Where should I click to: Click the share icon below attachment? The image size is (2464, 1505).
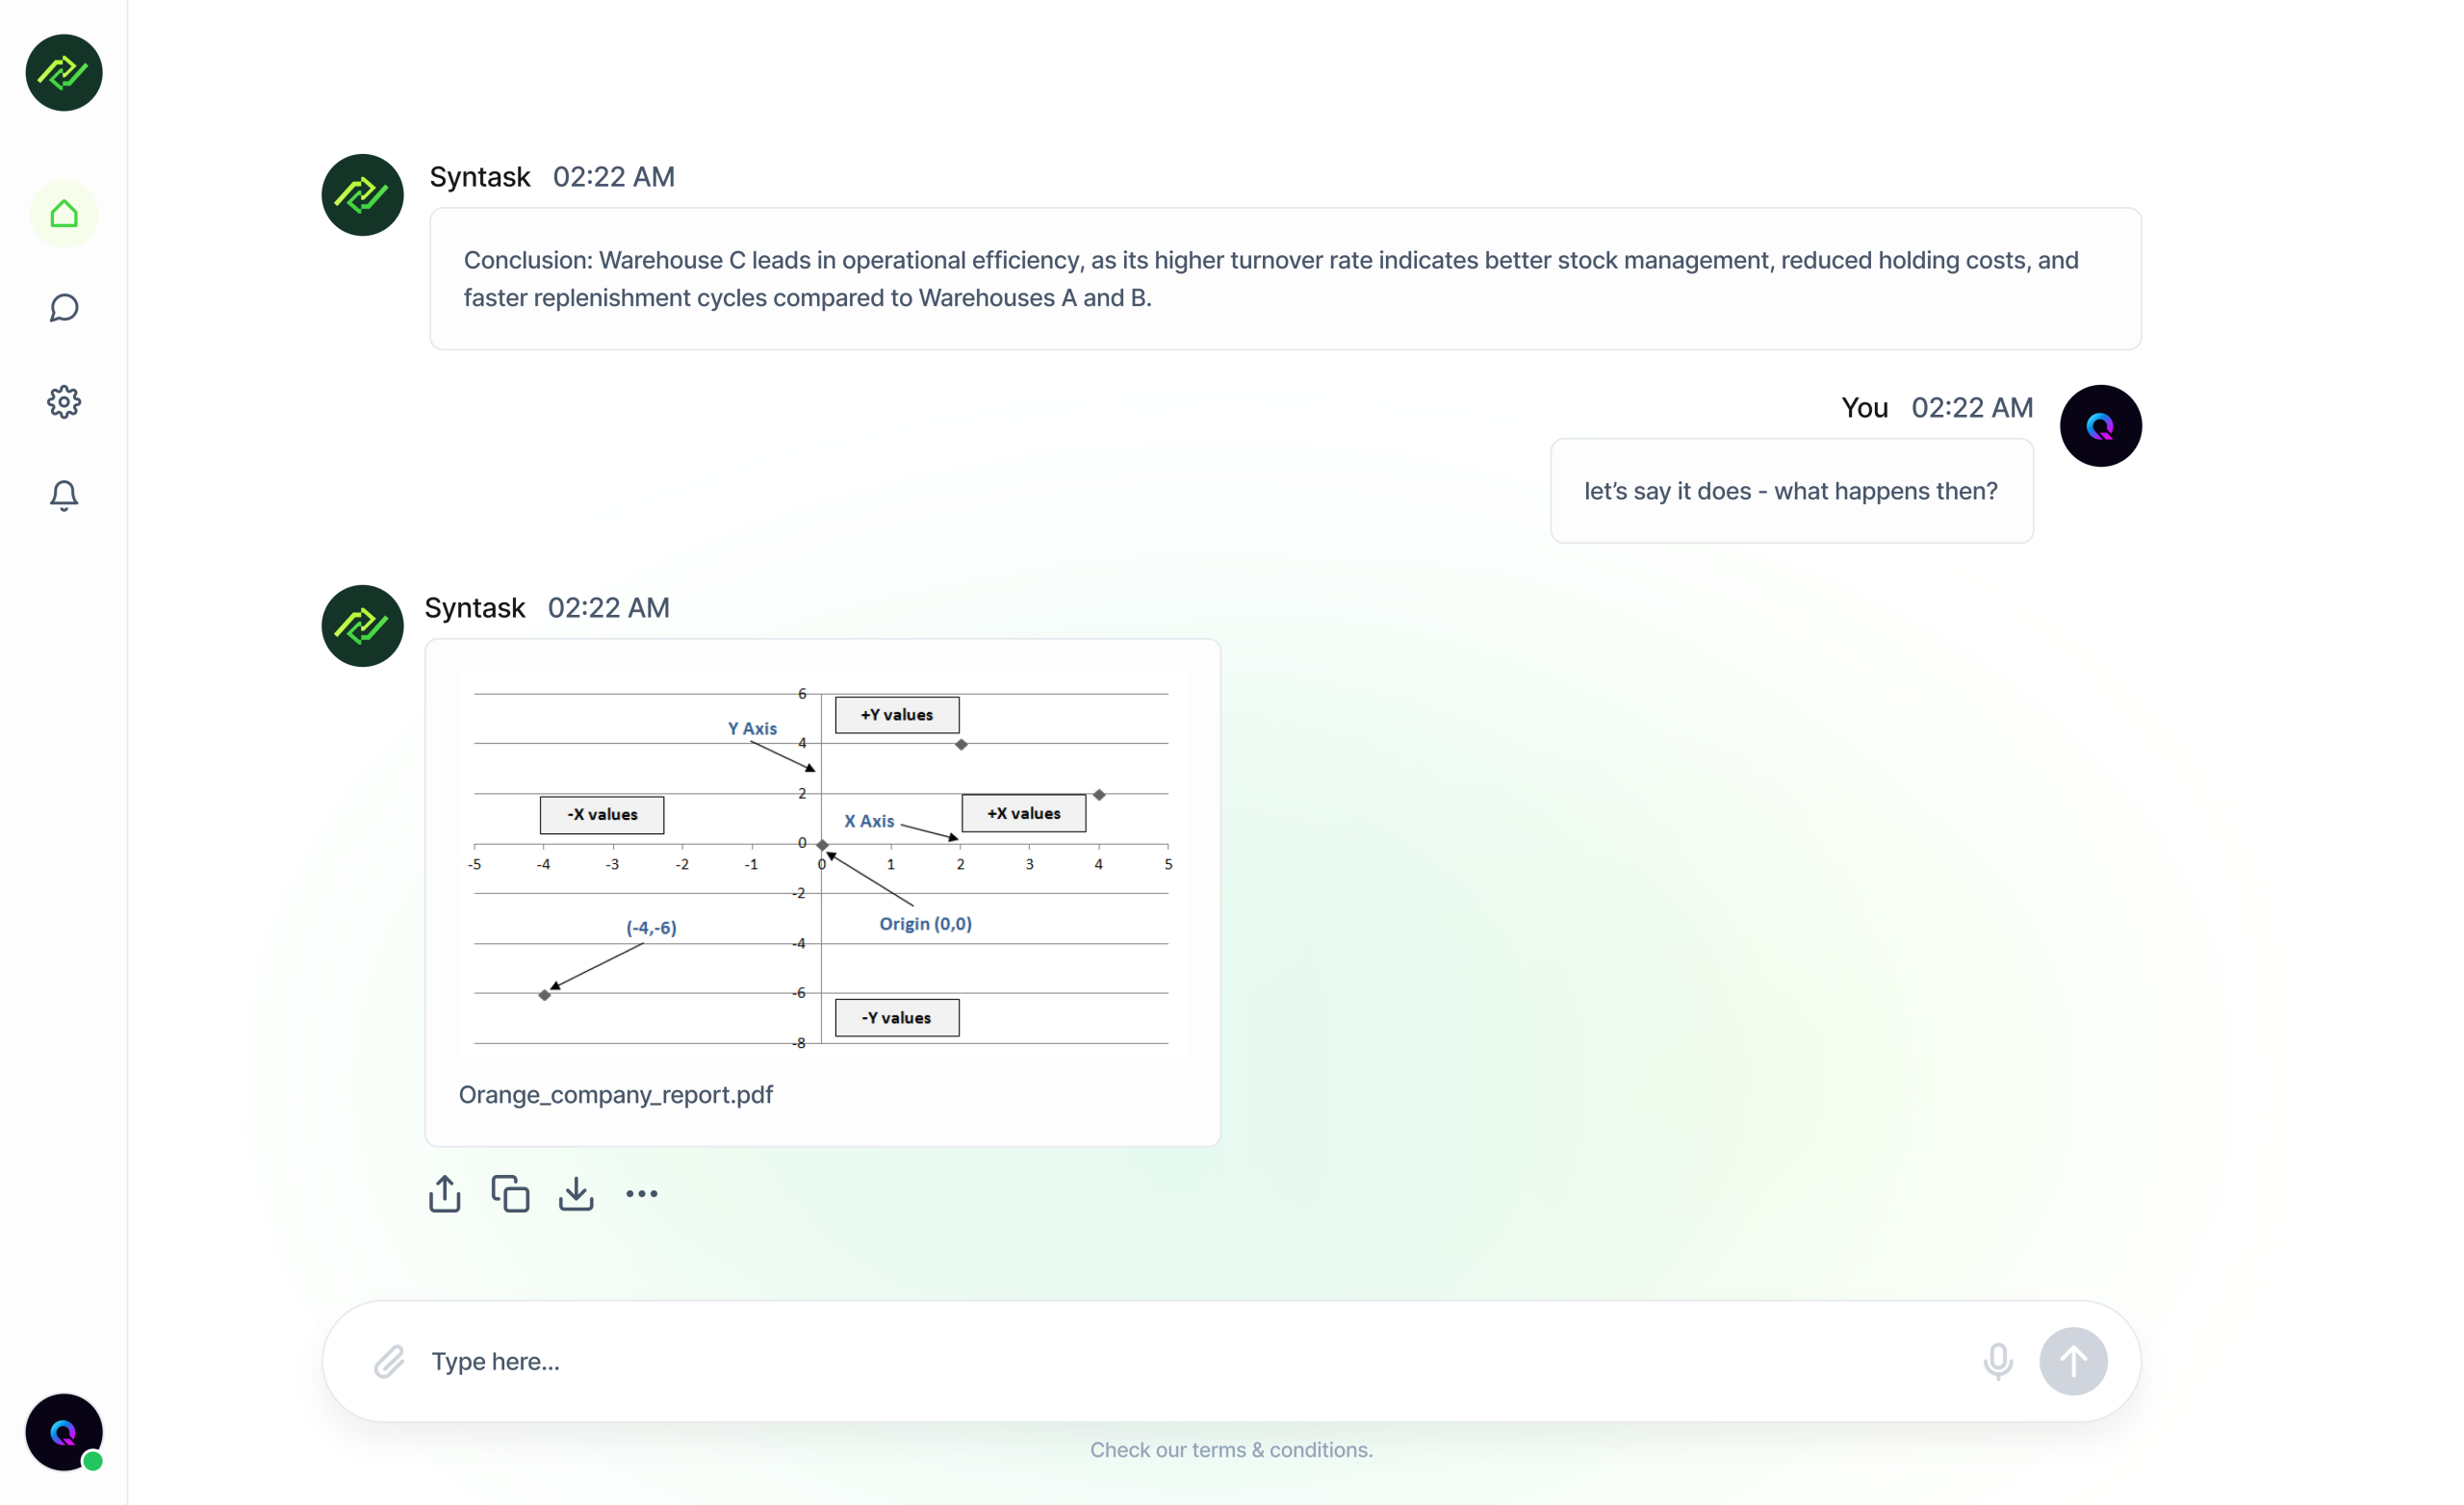[445, 1193]
